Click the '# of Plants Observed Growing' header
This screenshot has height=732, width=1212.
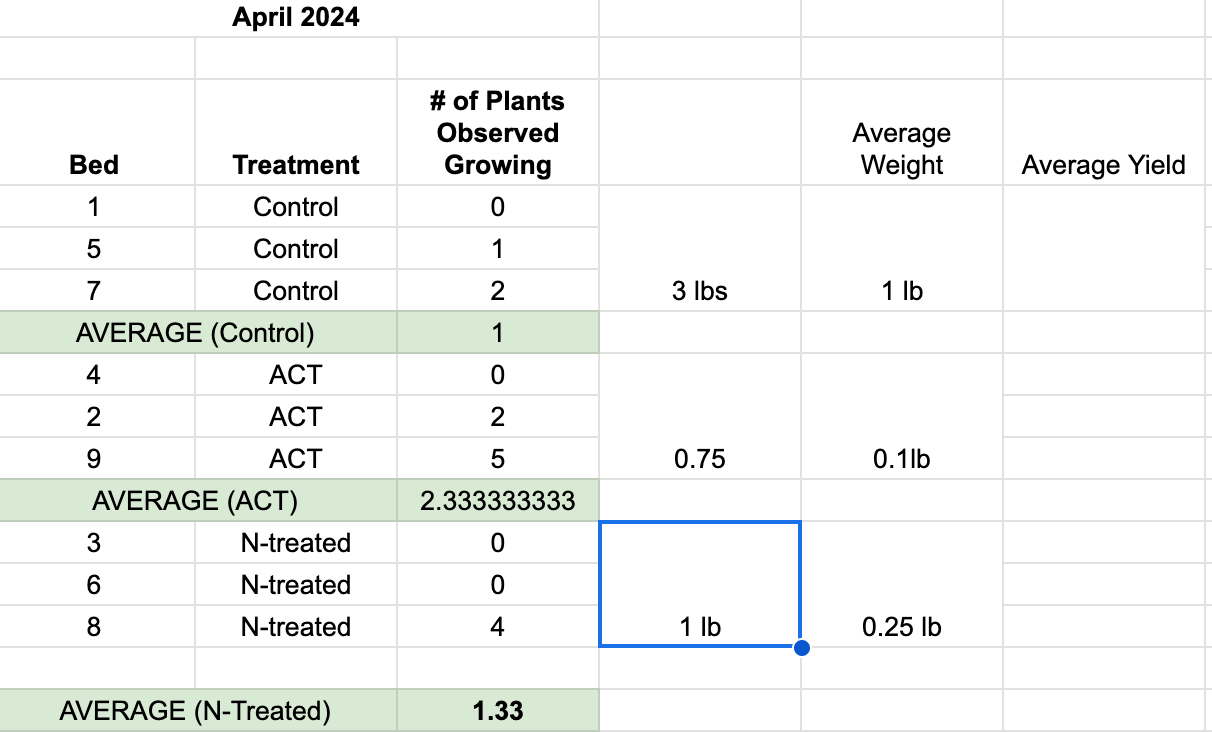[498, 133]
